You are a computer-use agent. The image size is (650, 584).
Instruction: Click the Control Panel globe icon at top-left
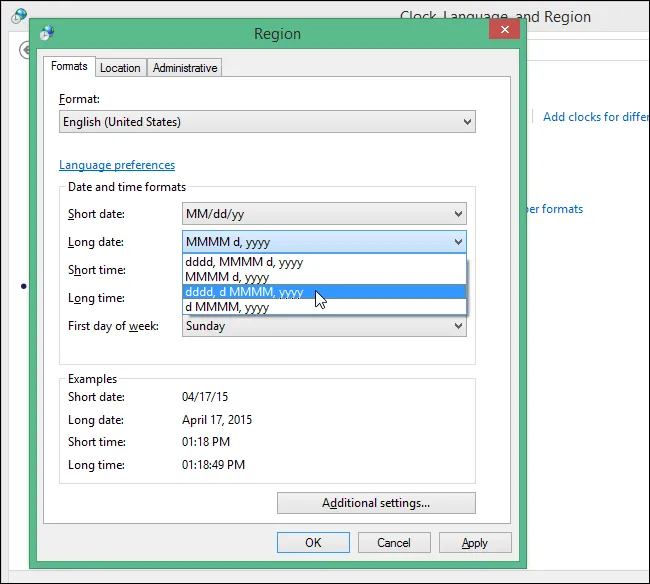click(x=19, y=16)
